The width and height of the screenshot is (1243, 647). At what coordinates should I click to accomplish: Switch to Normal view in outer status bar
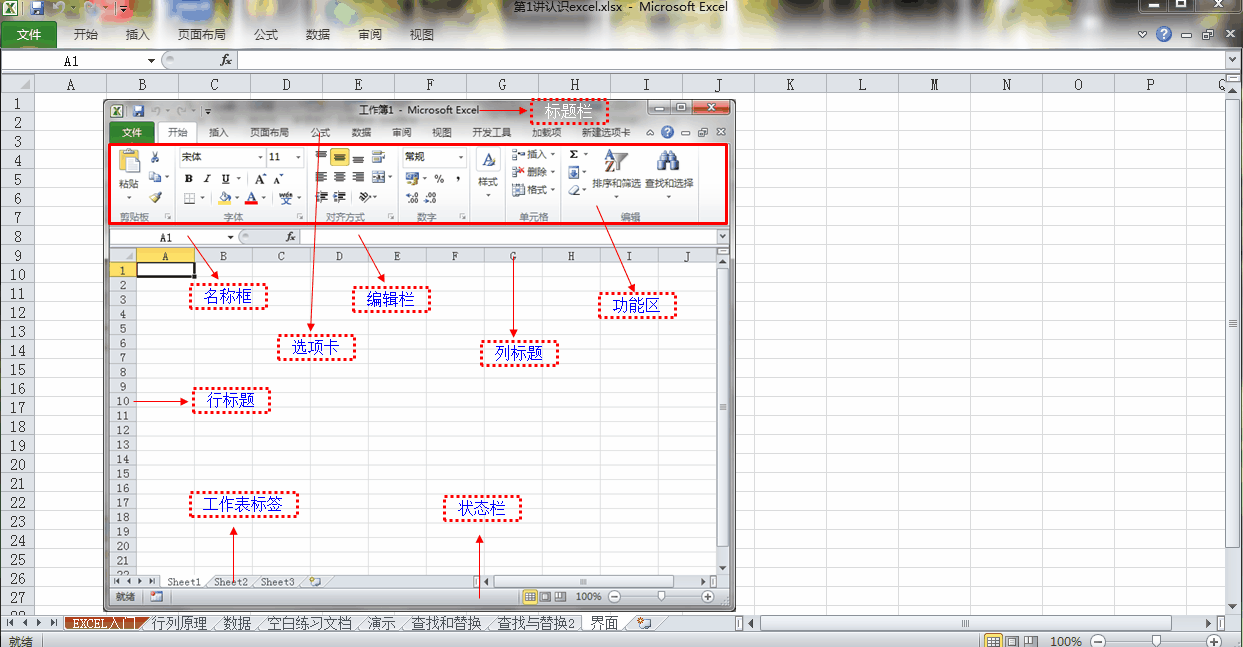(993, 641)
